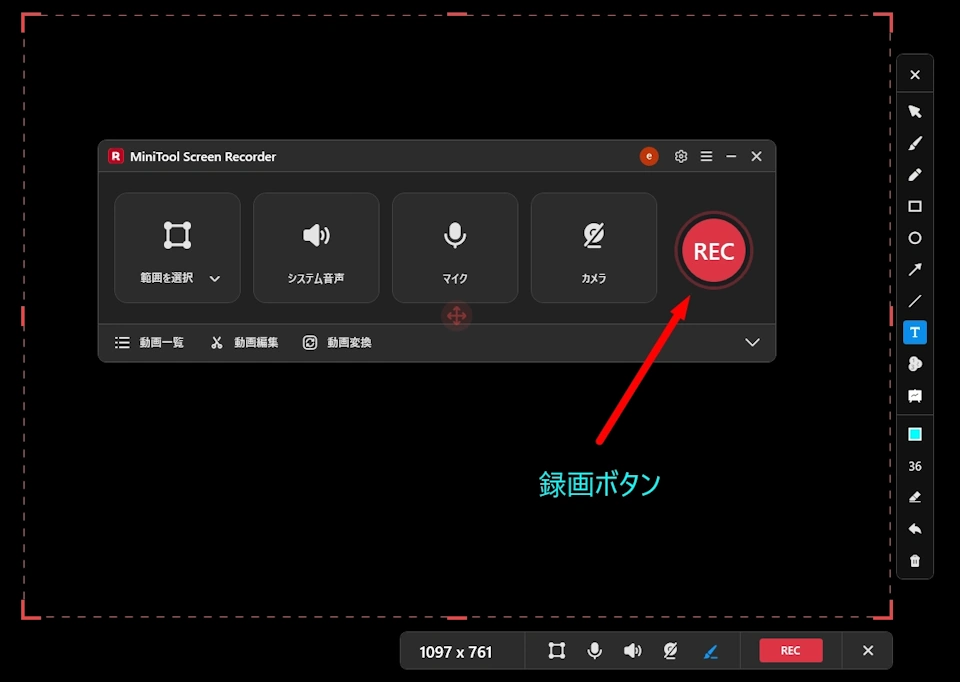Enable the カメラ webcam option
Viewport: 960px width, 682px height.
click(x=594, y=247)
